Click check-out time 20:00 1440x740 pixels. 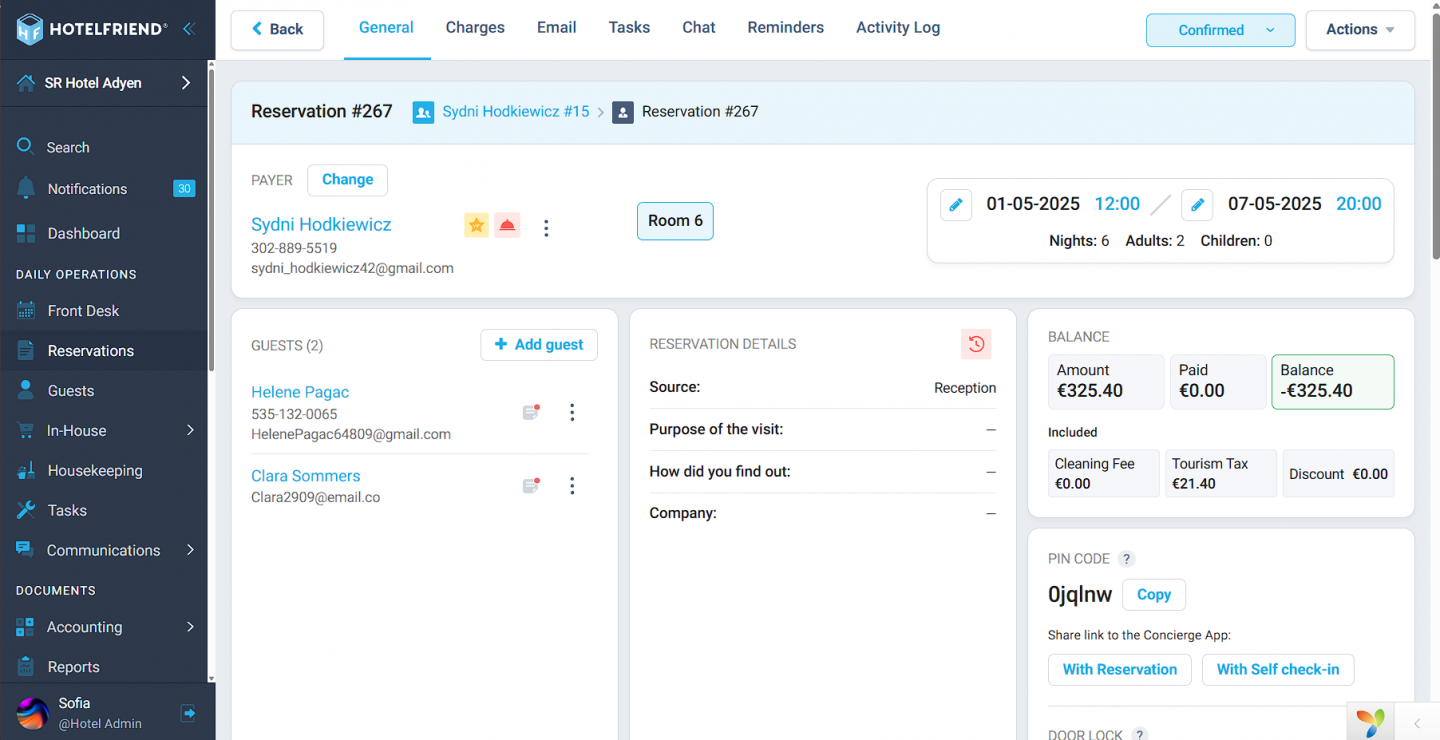click(x=1359, y=204)
